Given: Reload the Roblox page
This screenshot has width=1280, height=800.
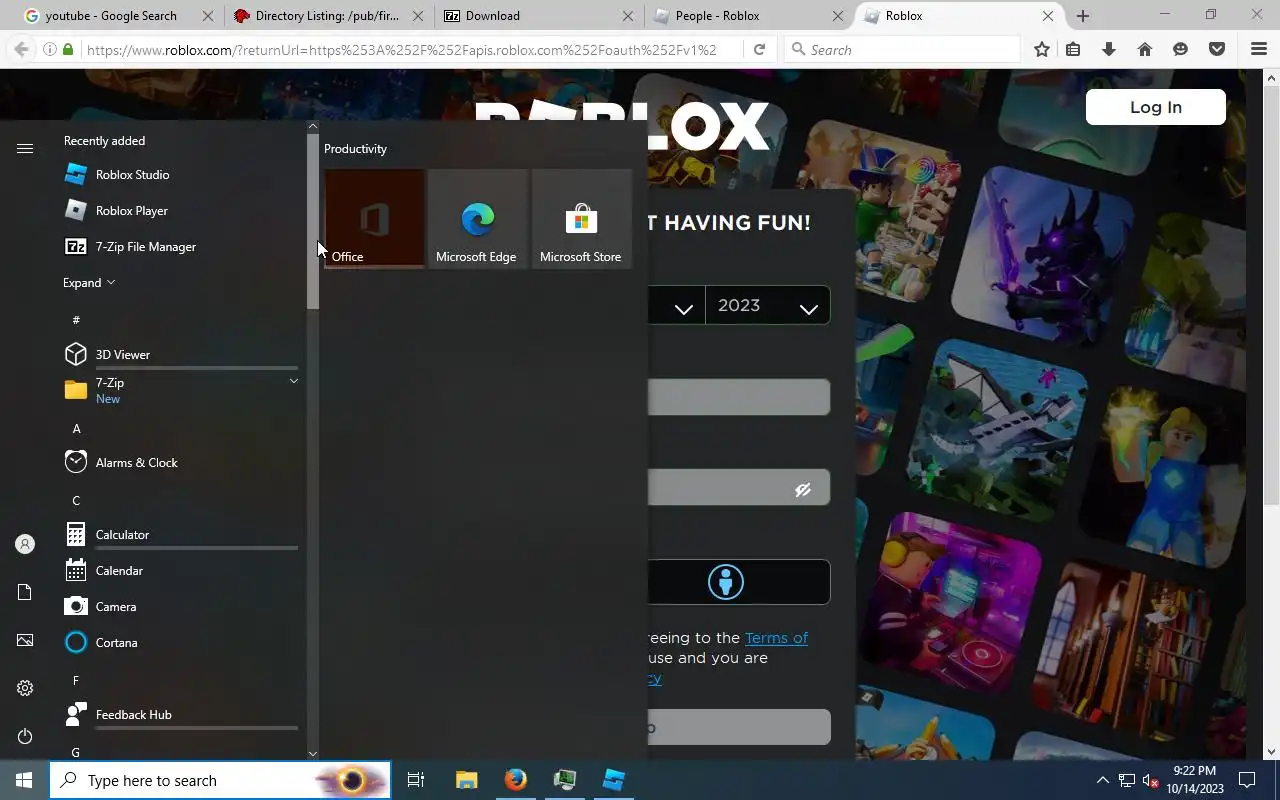Looking at the screenshot, I should tap(759, 49).
